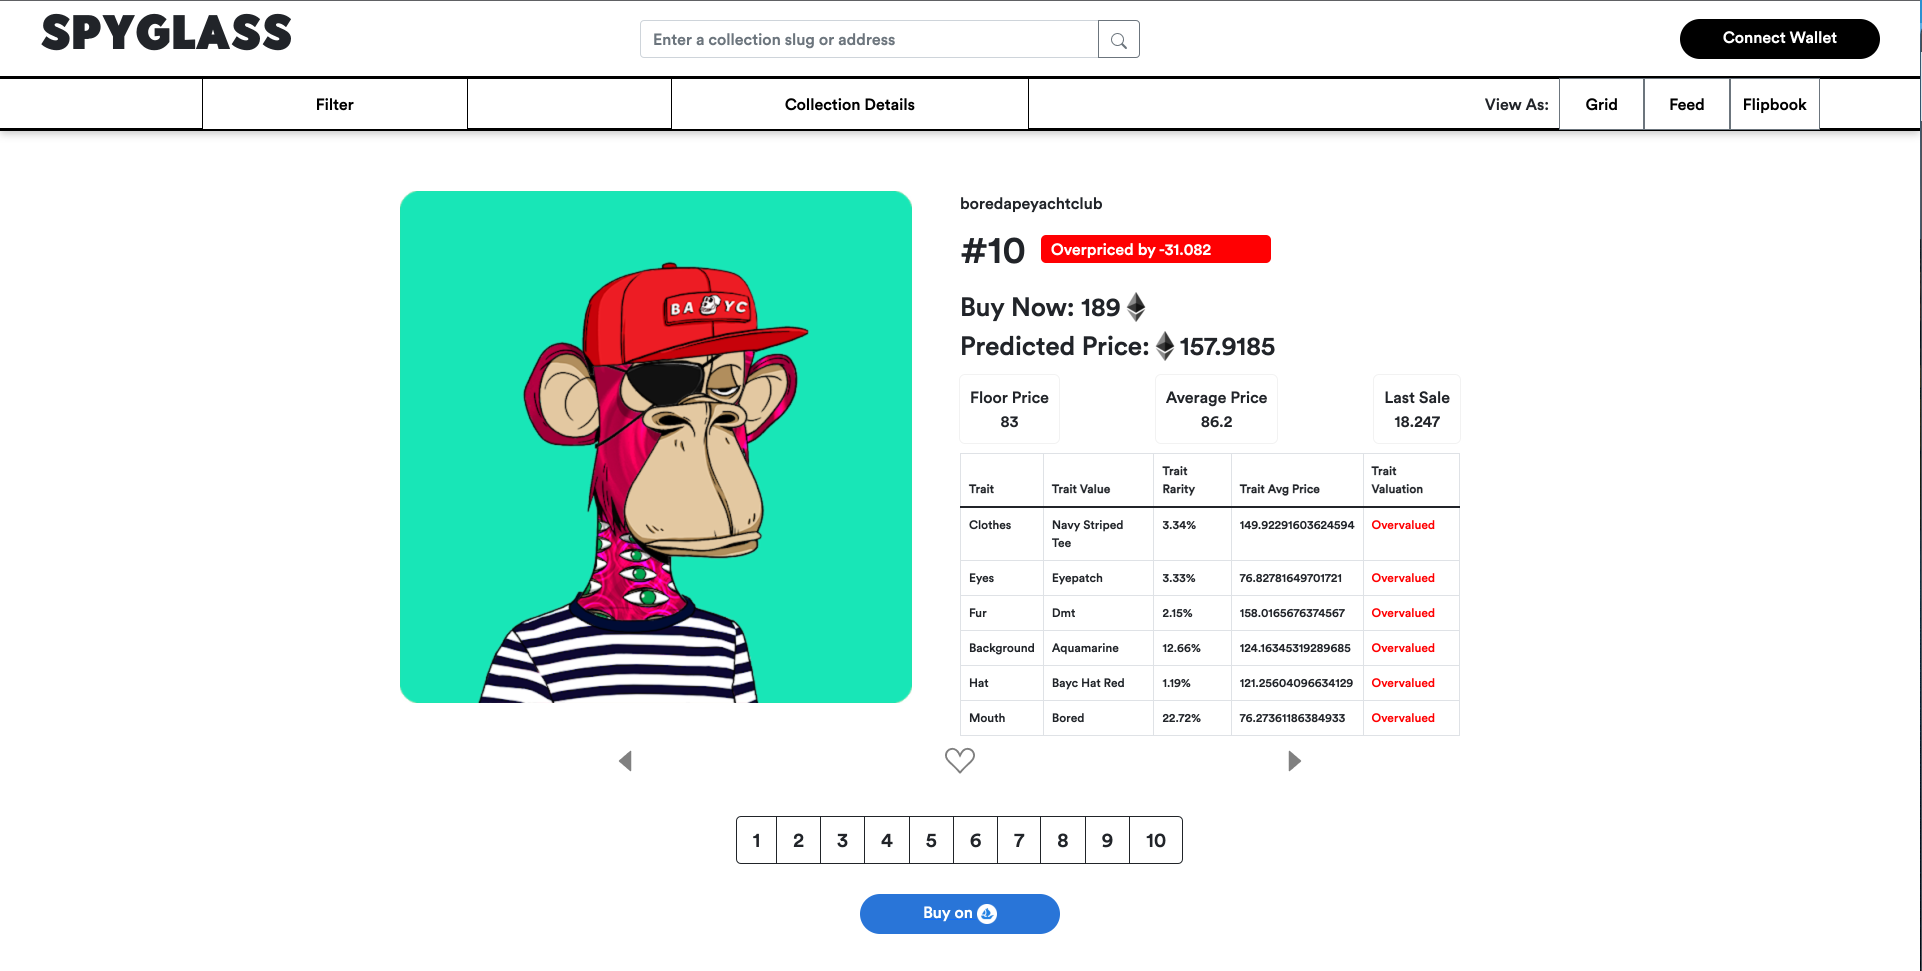Image resolution: width=1922 pixels, height=971 pixels.
Task: Go to page 1
Action: pyautogui.click(x=757, y=840)
